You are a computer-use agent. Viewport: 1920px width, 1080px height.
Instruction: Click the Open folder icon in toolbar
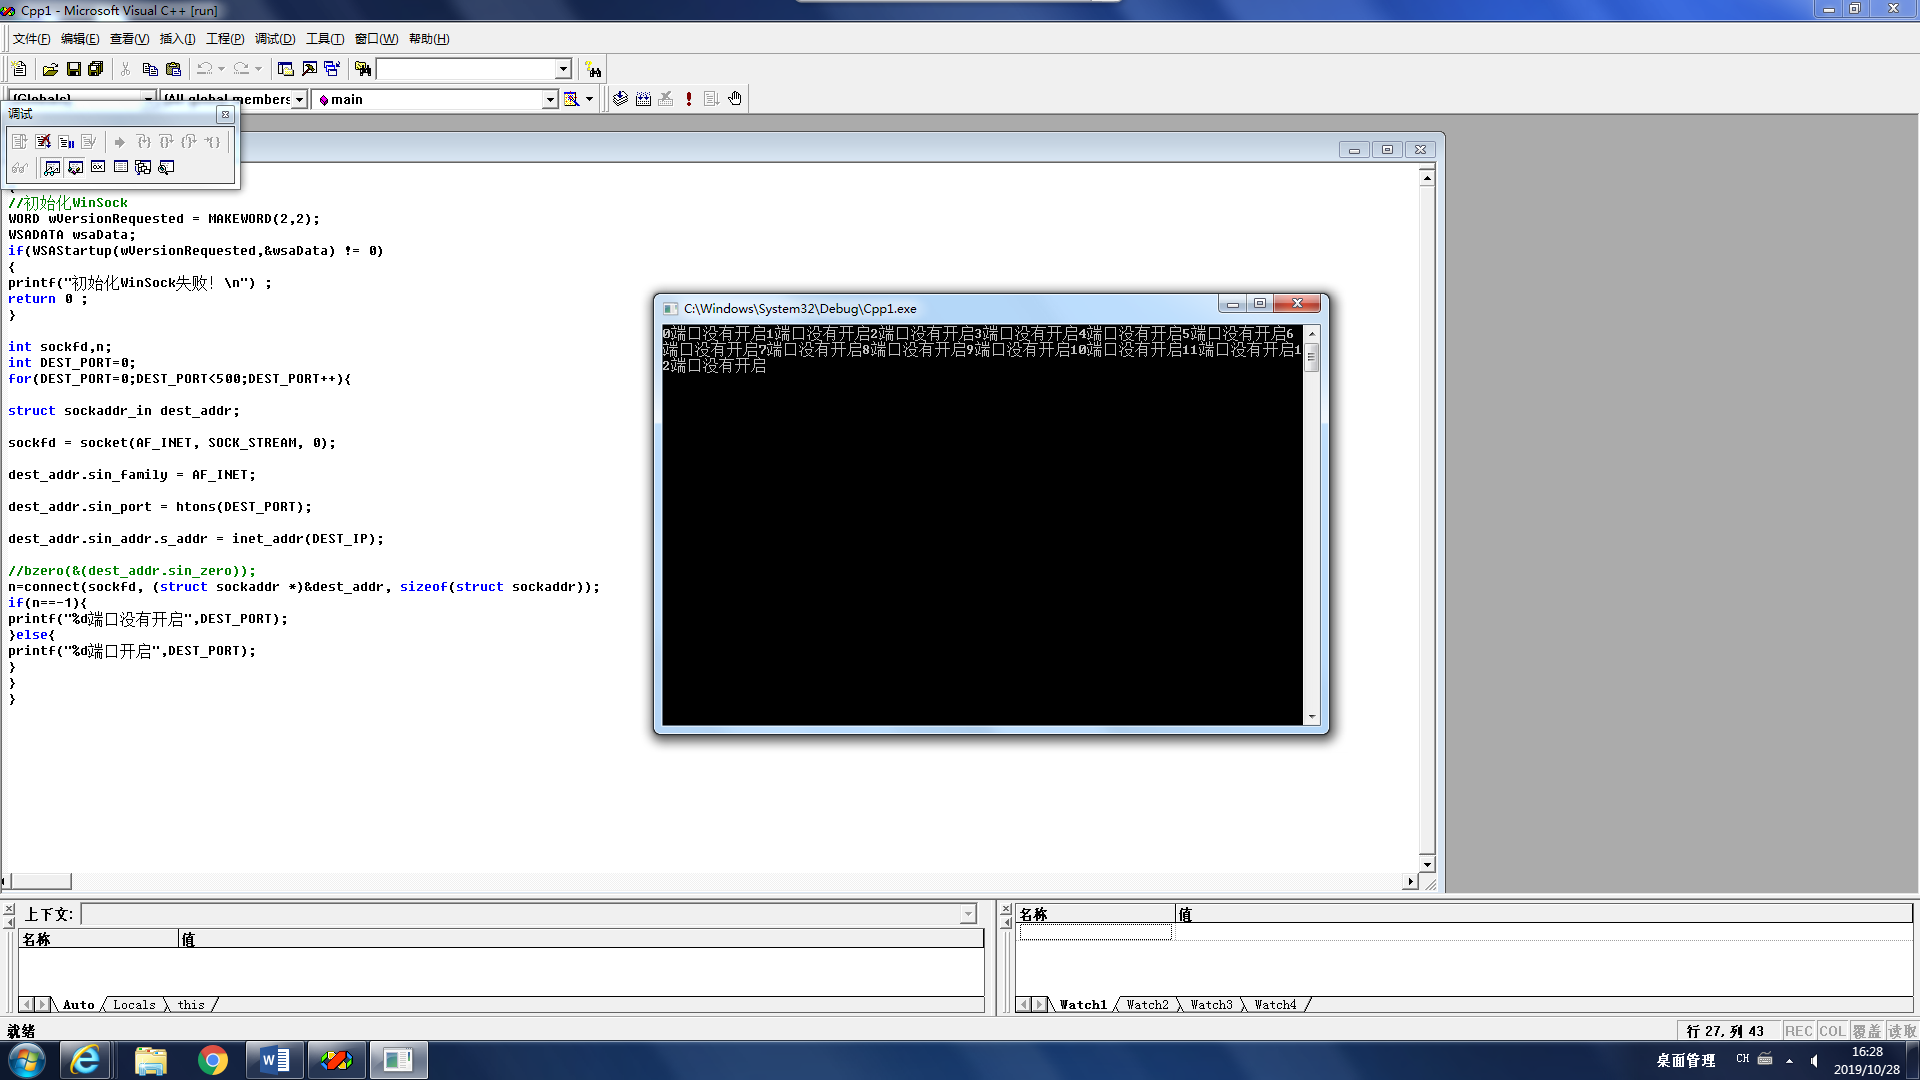[50, 69]
